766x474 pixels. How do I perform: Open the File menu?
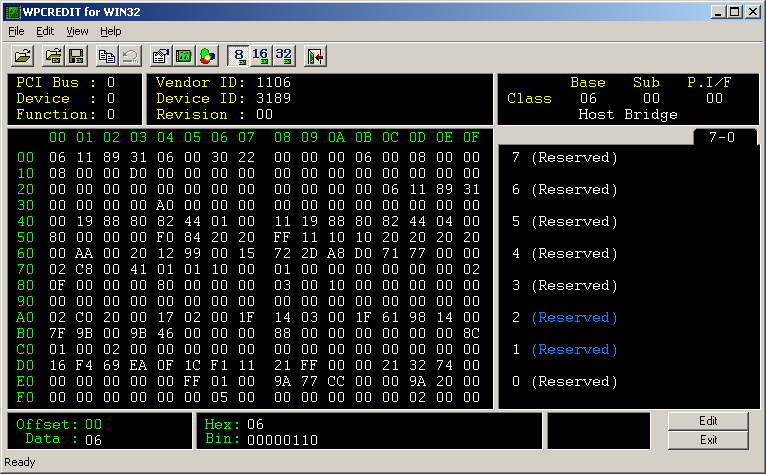pyautogui.click(x=16, y=31)
